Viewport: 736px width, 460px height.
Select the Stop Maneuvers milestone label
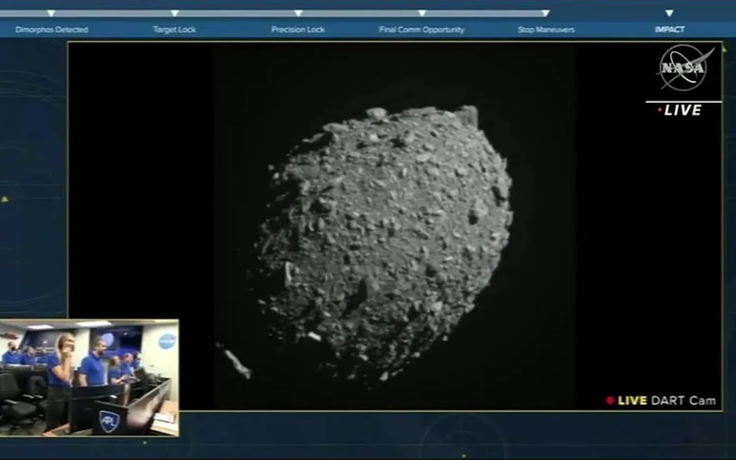pos(546,30)
